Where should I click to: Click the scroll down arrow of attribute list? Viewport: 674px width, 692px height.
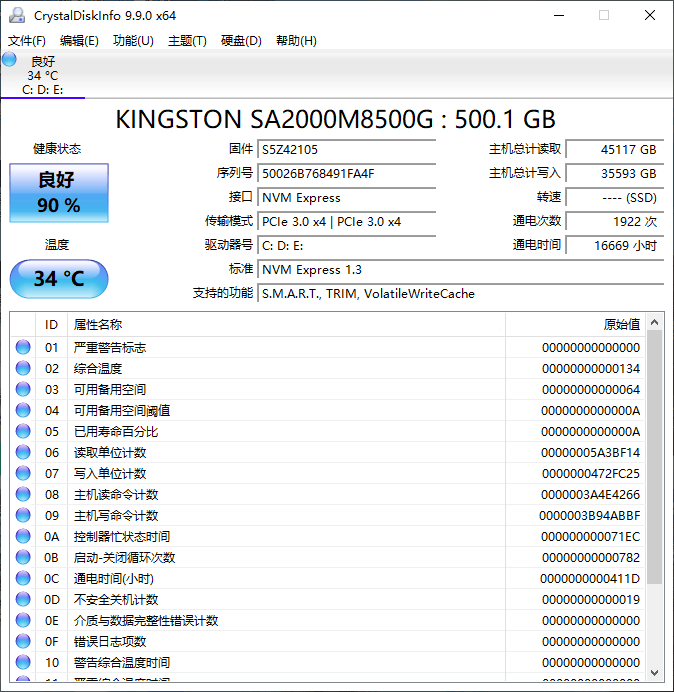click(x=655, y=673)
